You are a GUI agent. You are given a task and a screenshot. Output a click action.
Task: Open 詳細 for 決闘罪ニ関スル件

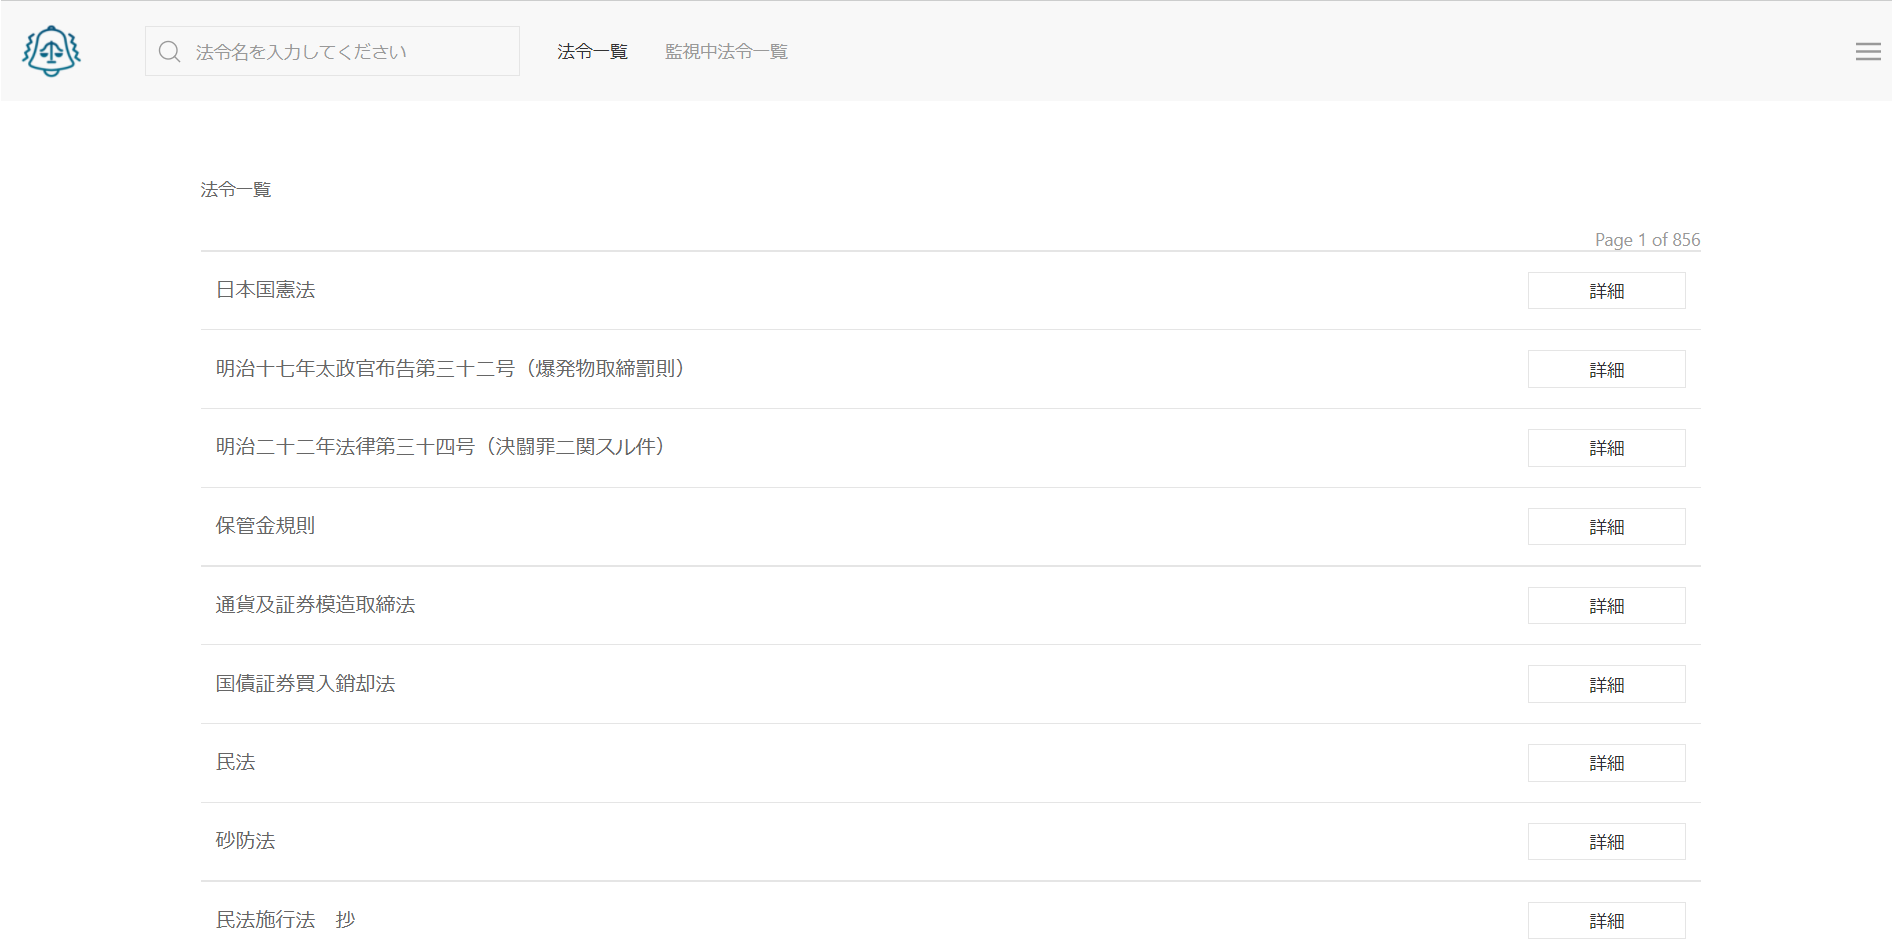[x=1606, y=448]
